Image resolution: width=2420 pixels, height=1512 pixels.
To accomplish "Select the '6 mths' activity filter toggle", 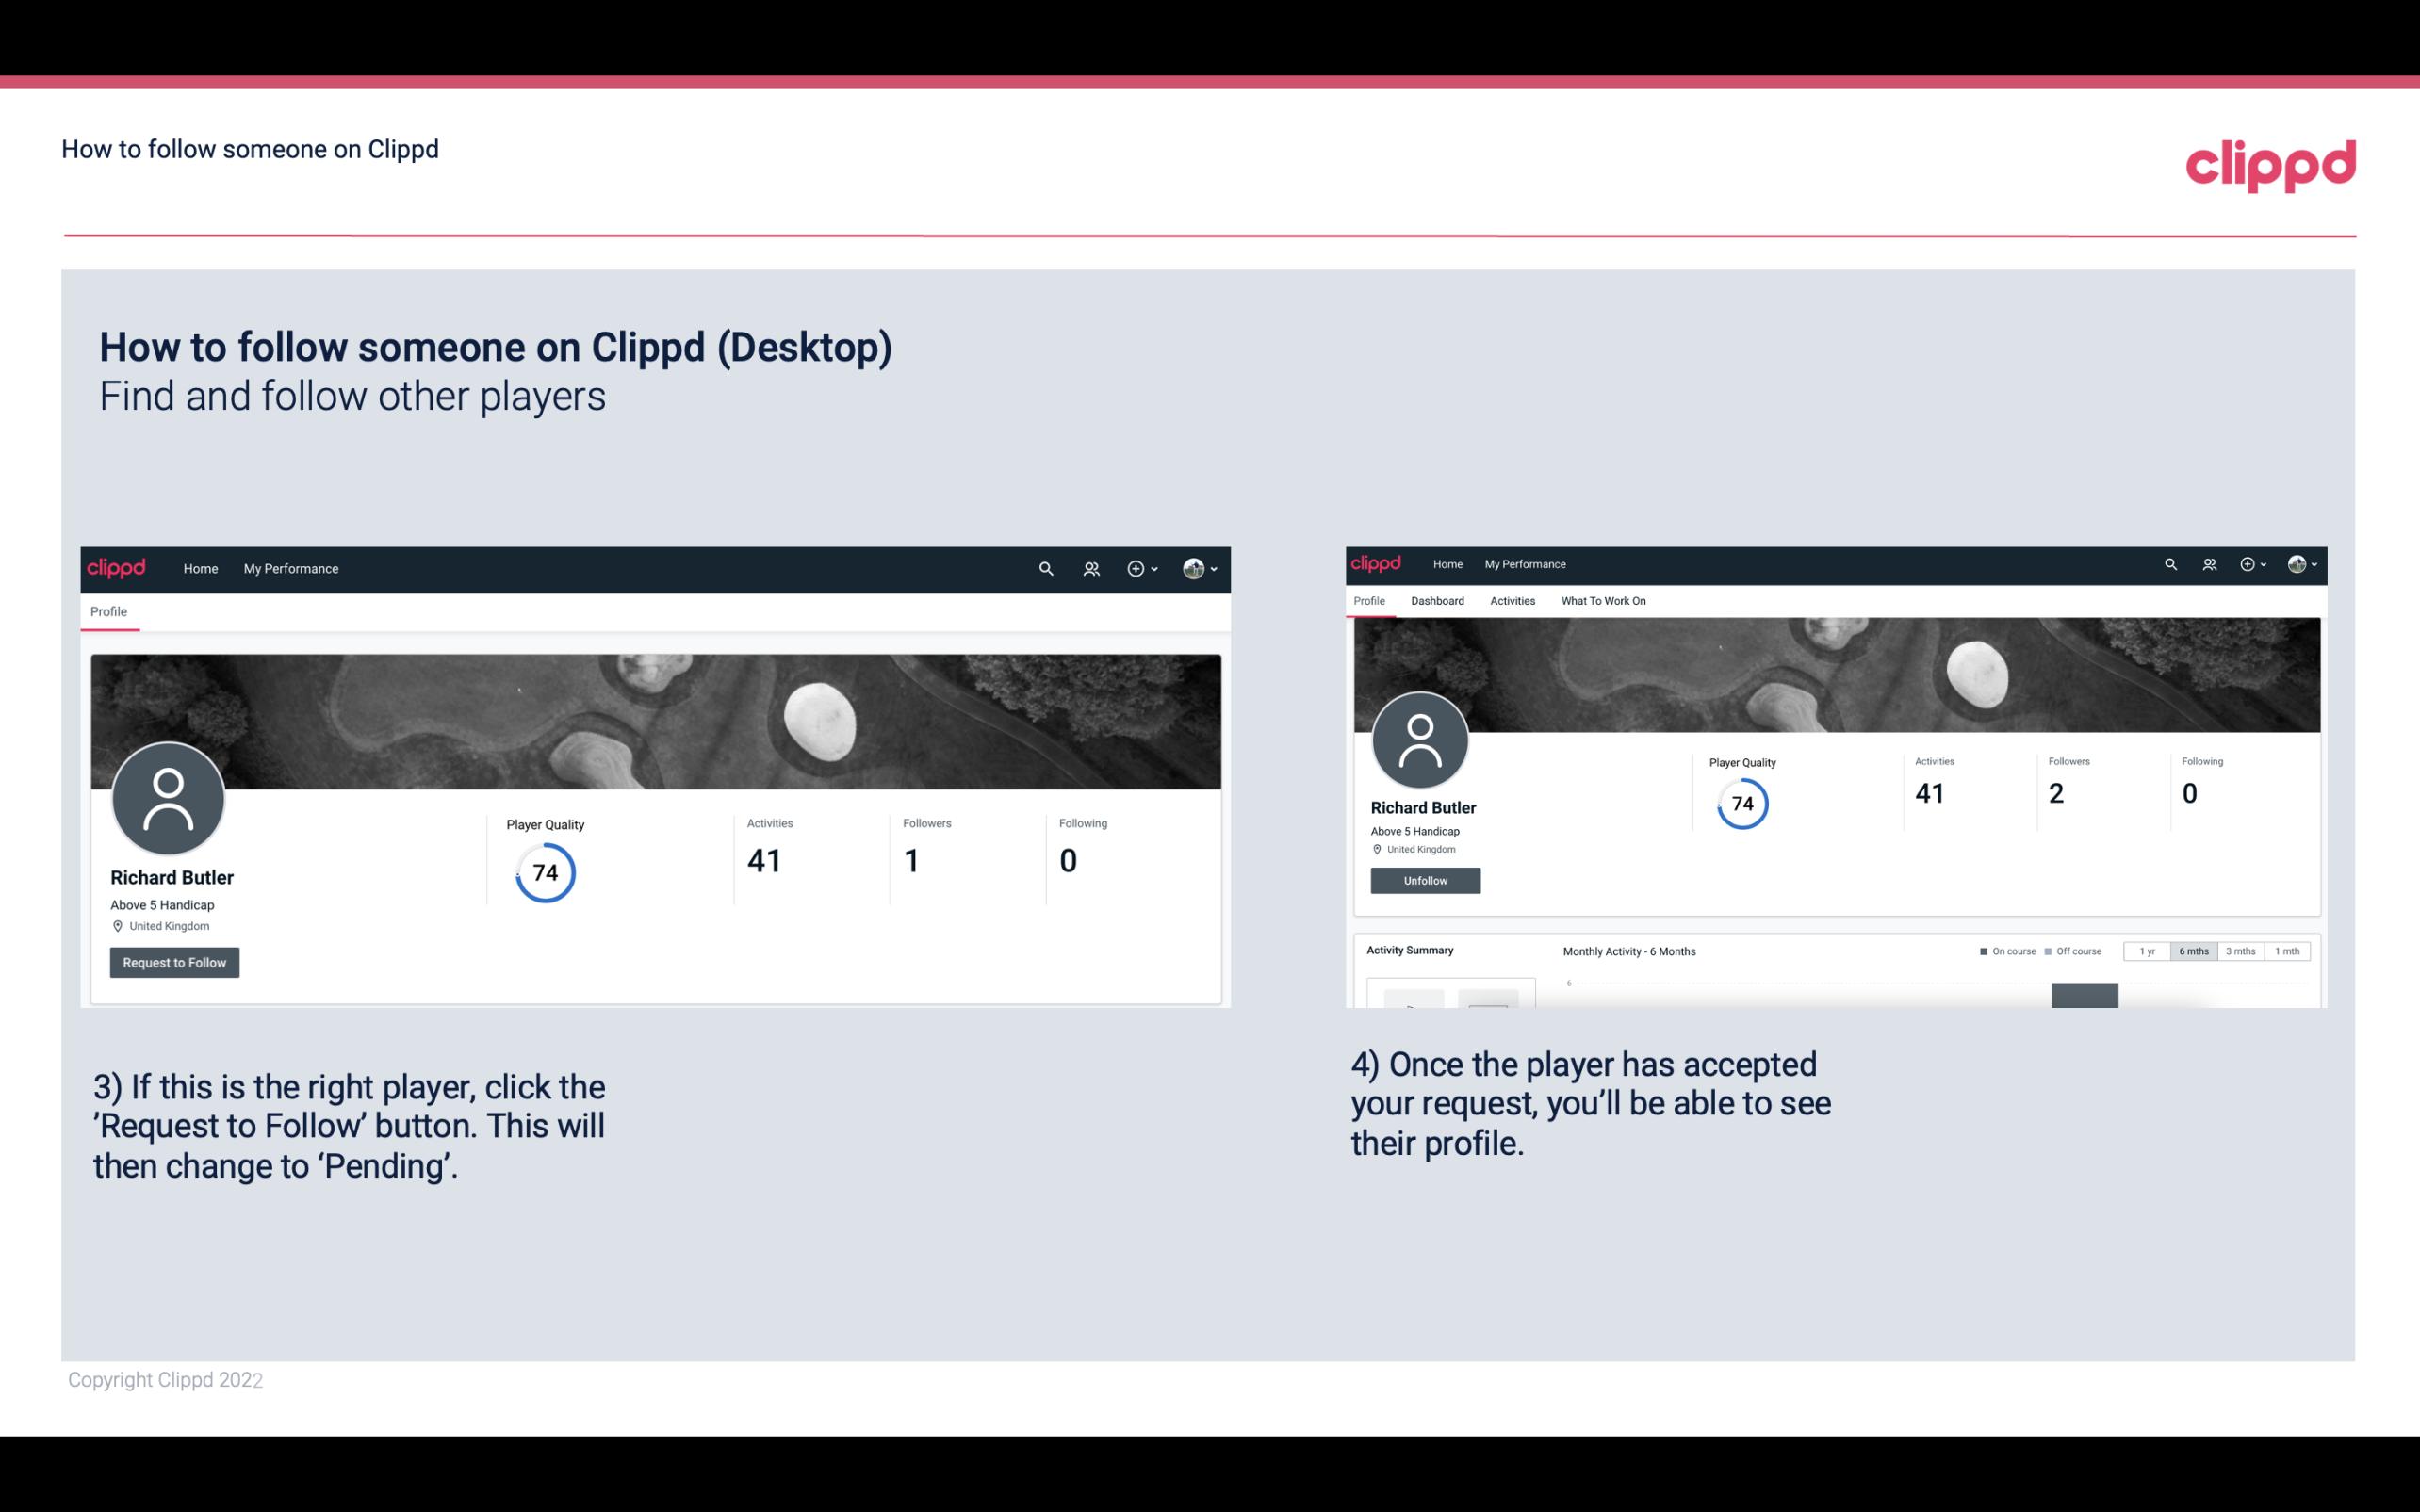I will coord(2192,951).
